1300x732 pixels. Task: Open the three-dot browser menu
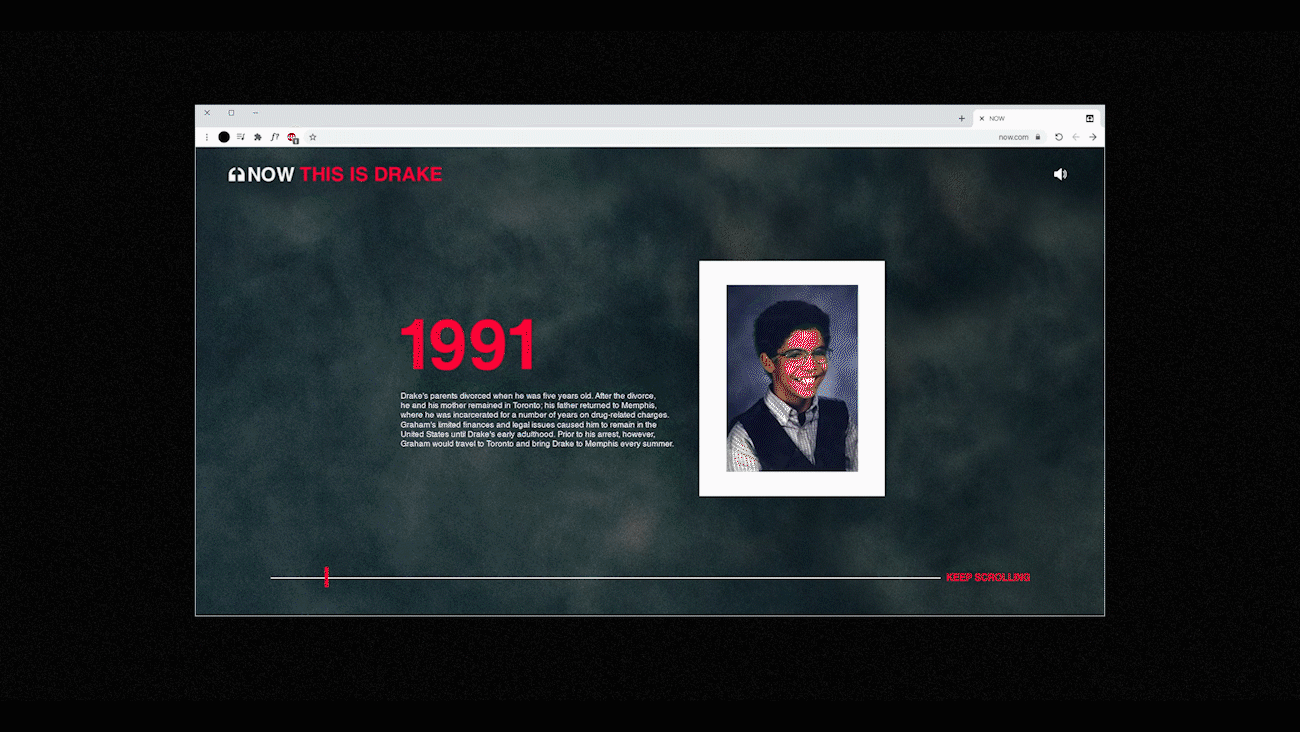[207, 137]
